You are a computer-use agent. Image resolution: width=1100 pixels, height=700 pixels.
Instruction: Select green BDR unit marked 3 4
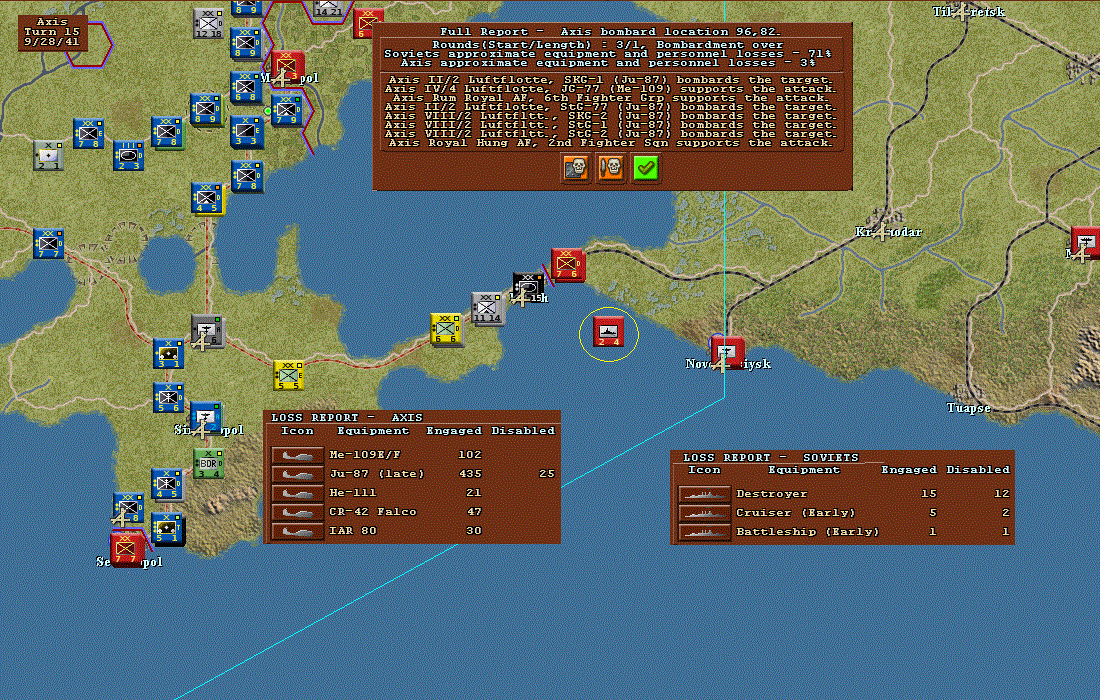point(208,464)
